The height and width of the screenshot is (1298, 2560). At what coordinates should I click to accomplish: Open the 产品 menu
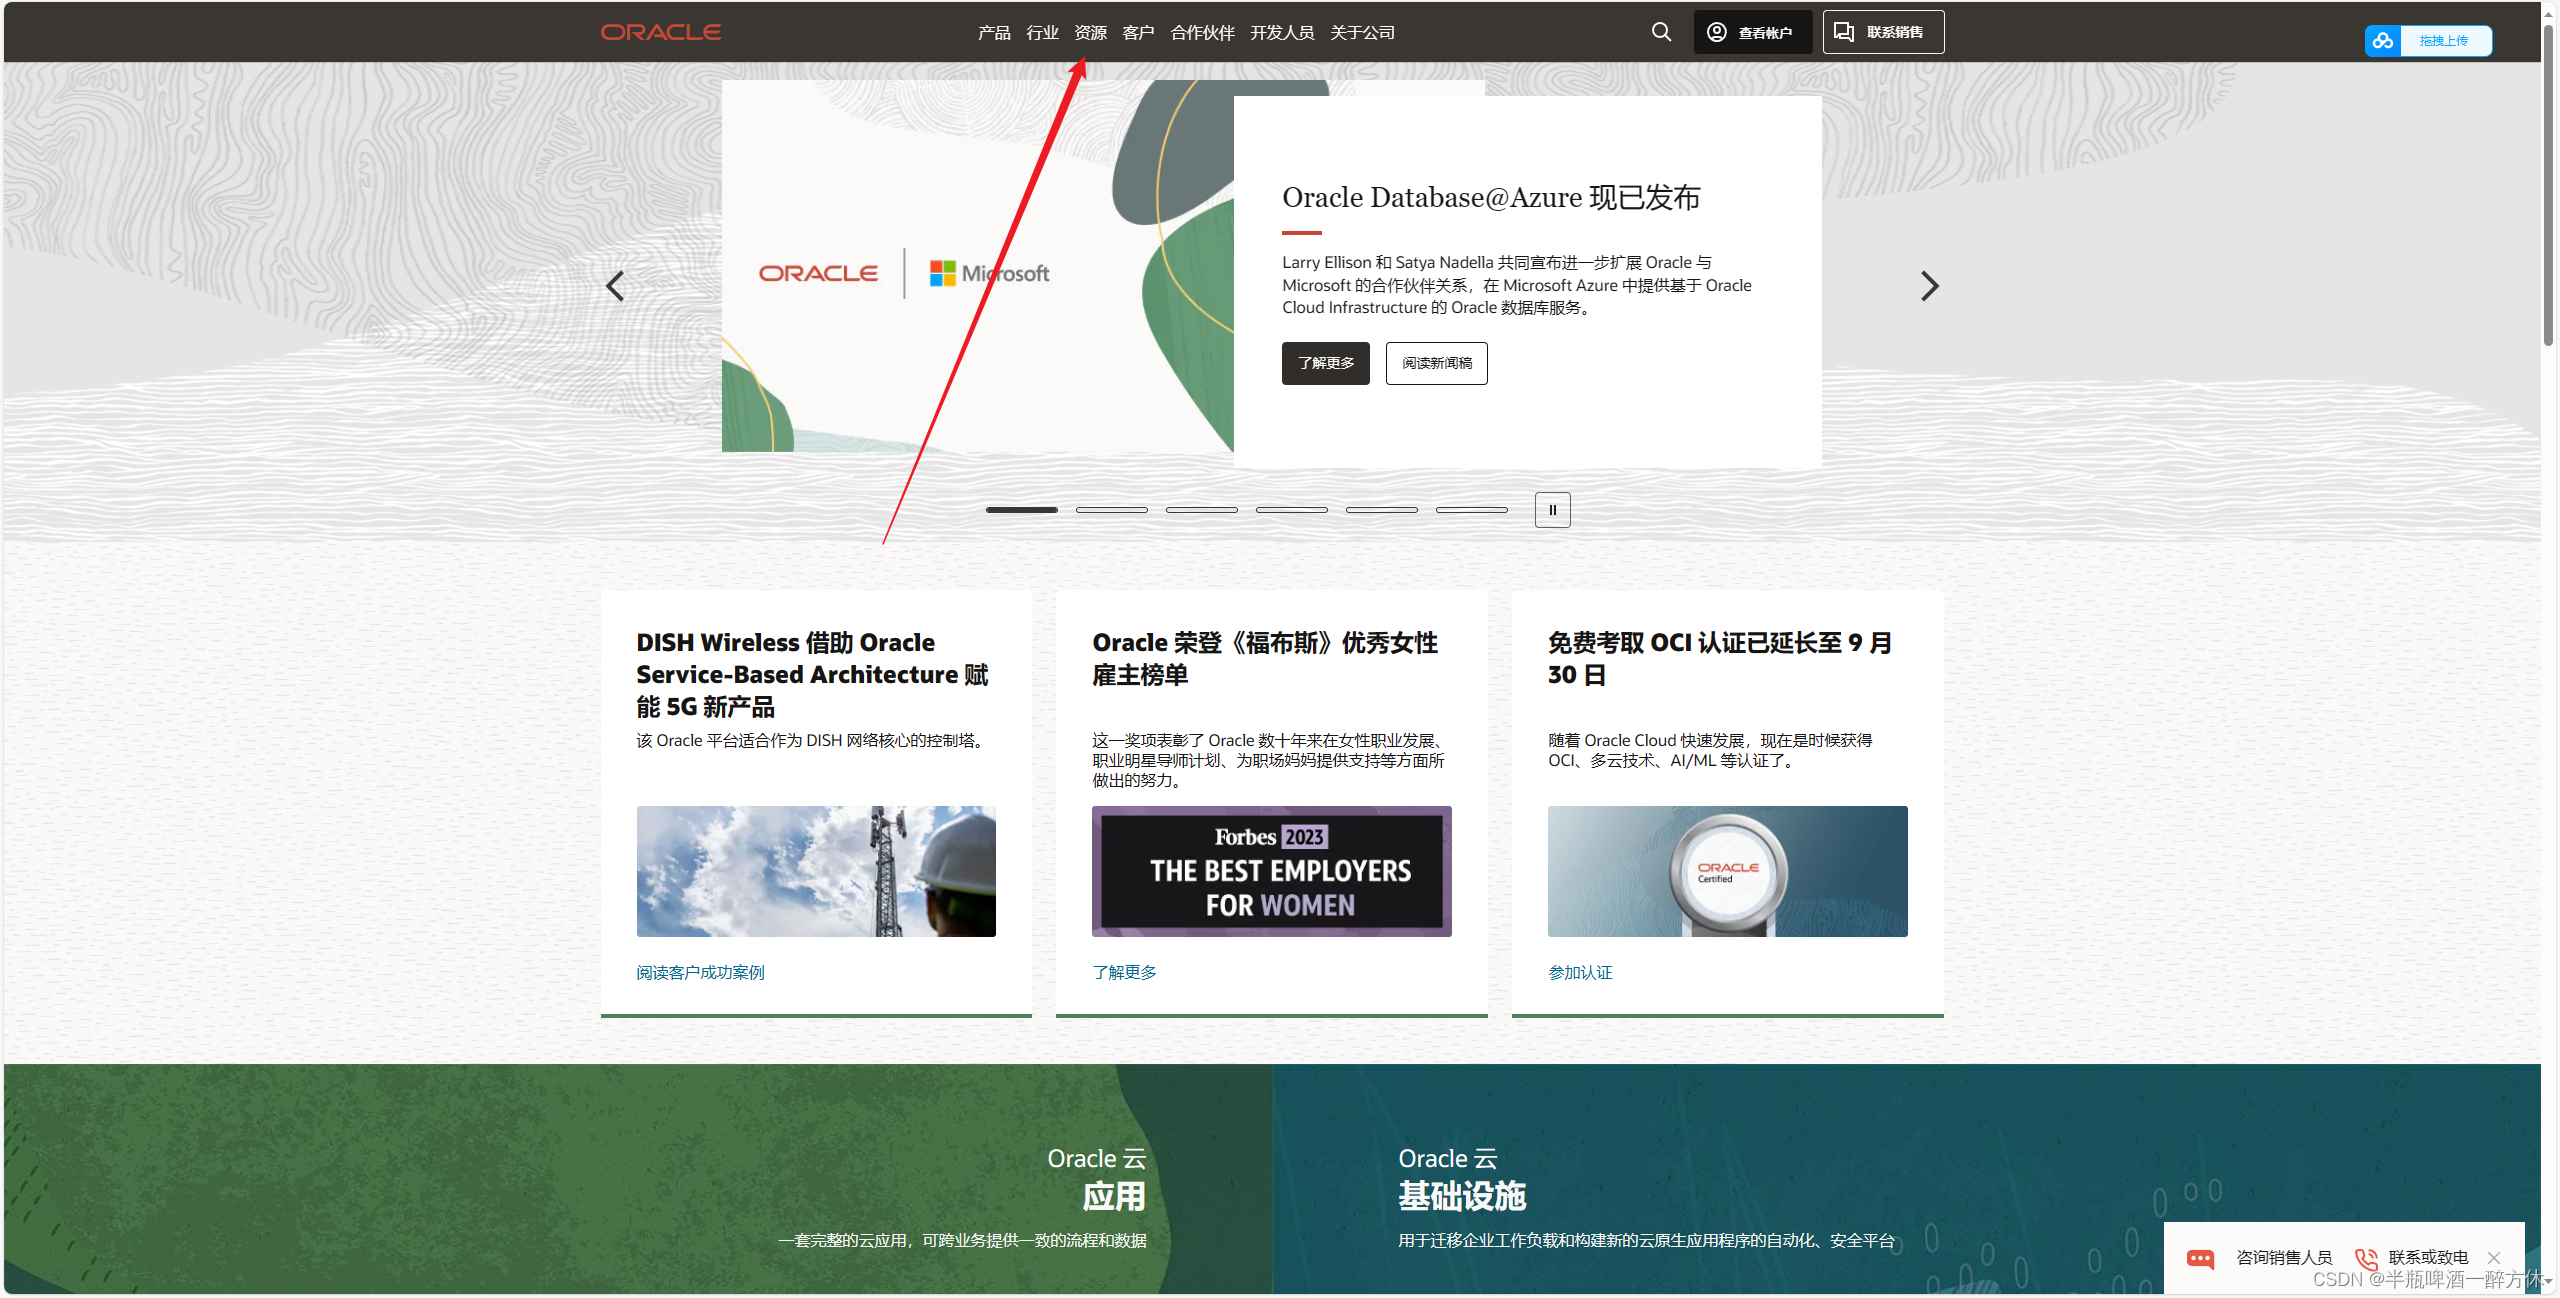(993, 33)
